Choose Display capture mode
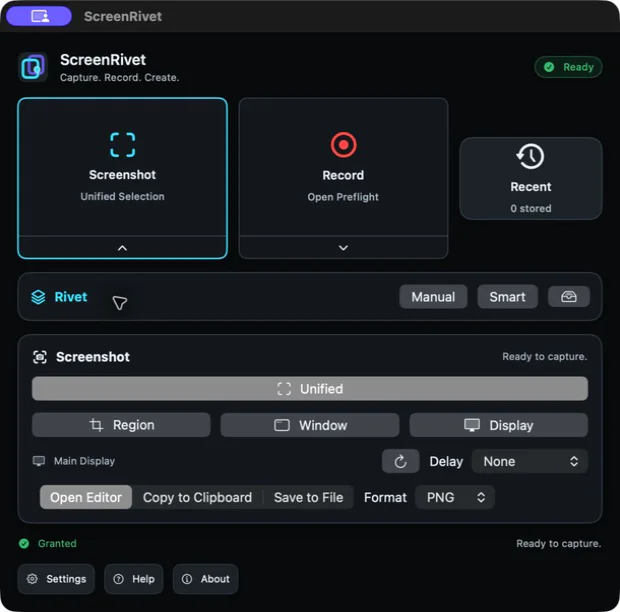 point(499,425)
